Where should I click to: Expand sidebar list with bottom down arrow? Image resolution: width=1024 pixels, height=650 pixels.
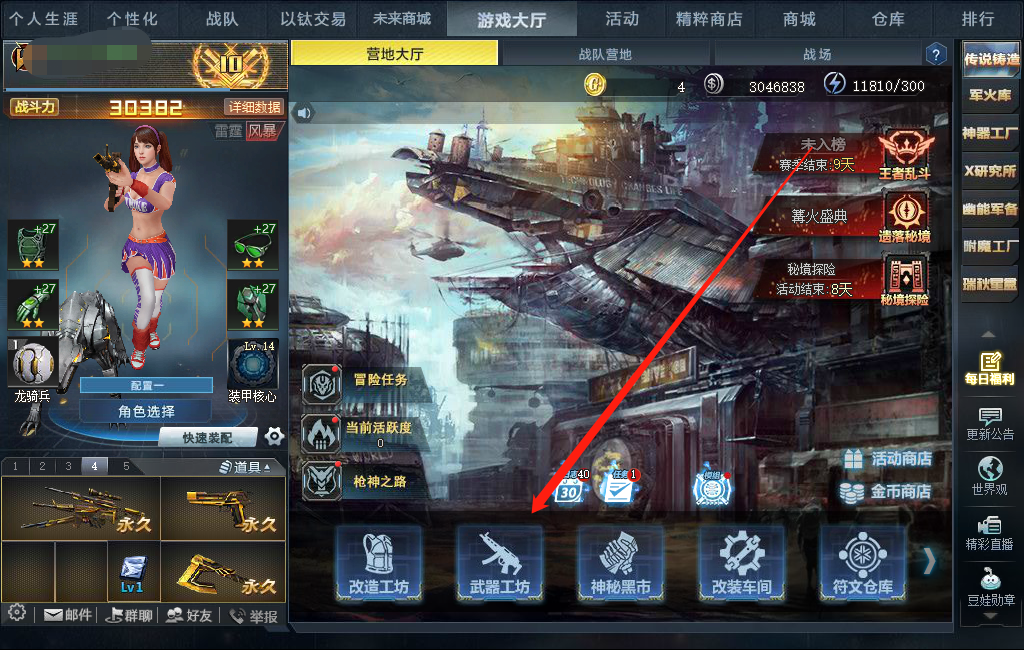(x=990, y=616)
